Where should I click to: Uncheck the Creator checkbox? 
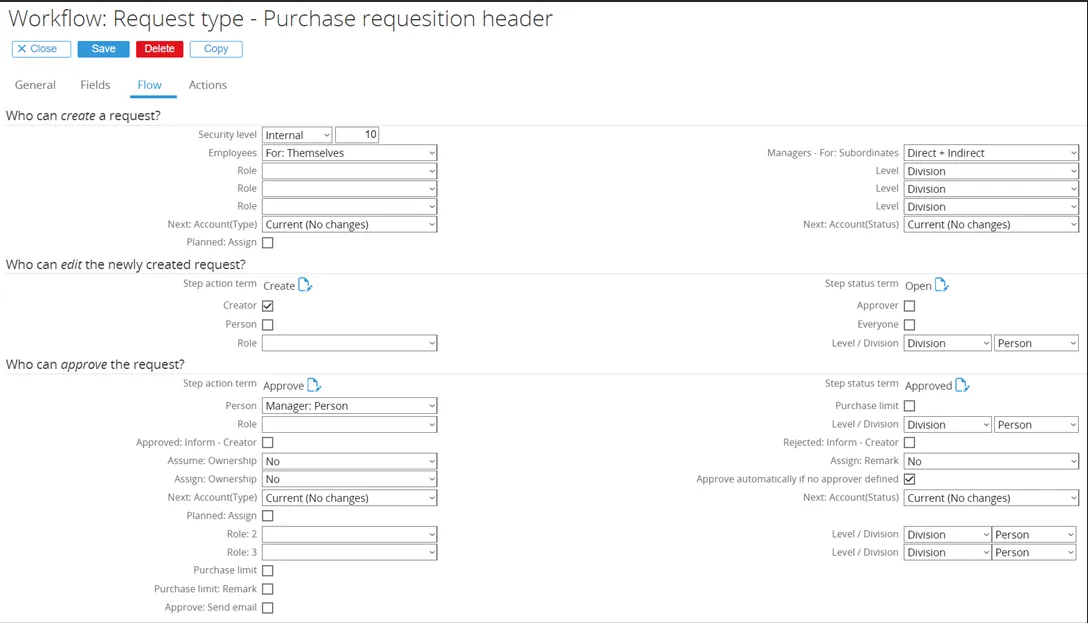pyautogui.click(x=267, y=306)
